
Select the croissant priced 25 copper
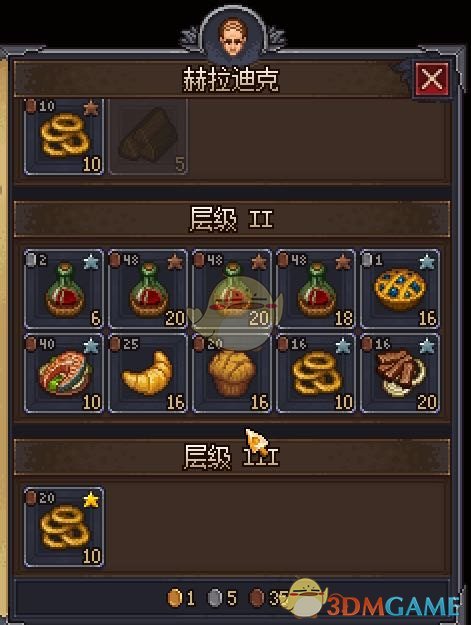pyautogui.click(x=148, y=373)
